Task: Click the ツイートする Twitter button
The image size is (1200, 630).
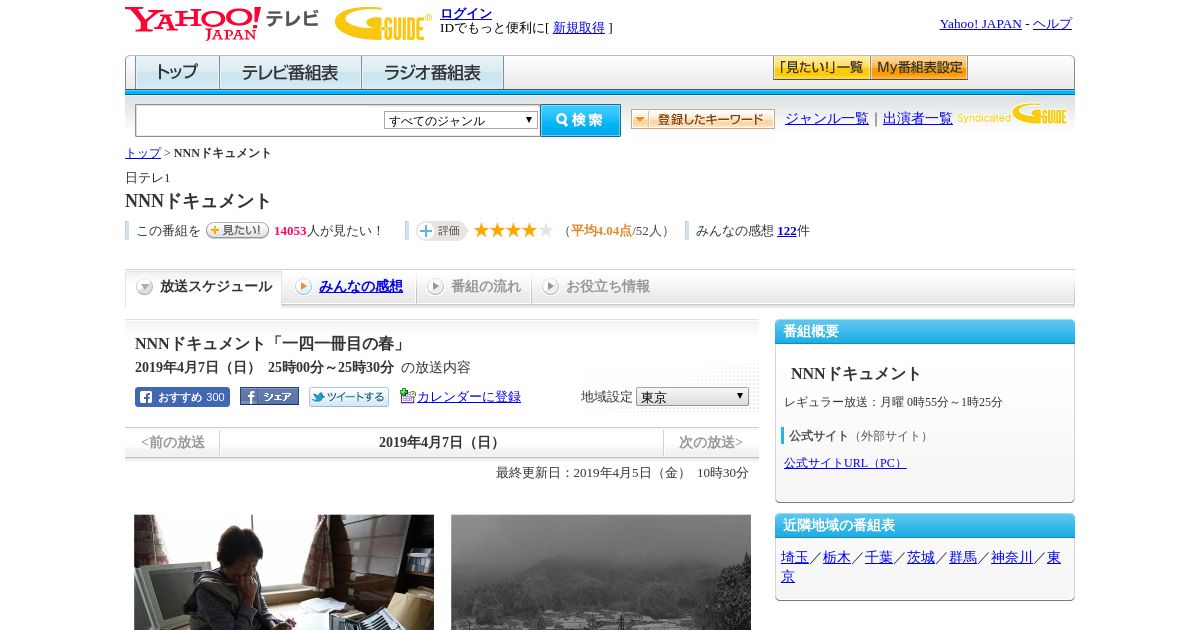Action: point(349,397)
